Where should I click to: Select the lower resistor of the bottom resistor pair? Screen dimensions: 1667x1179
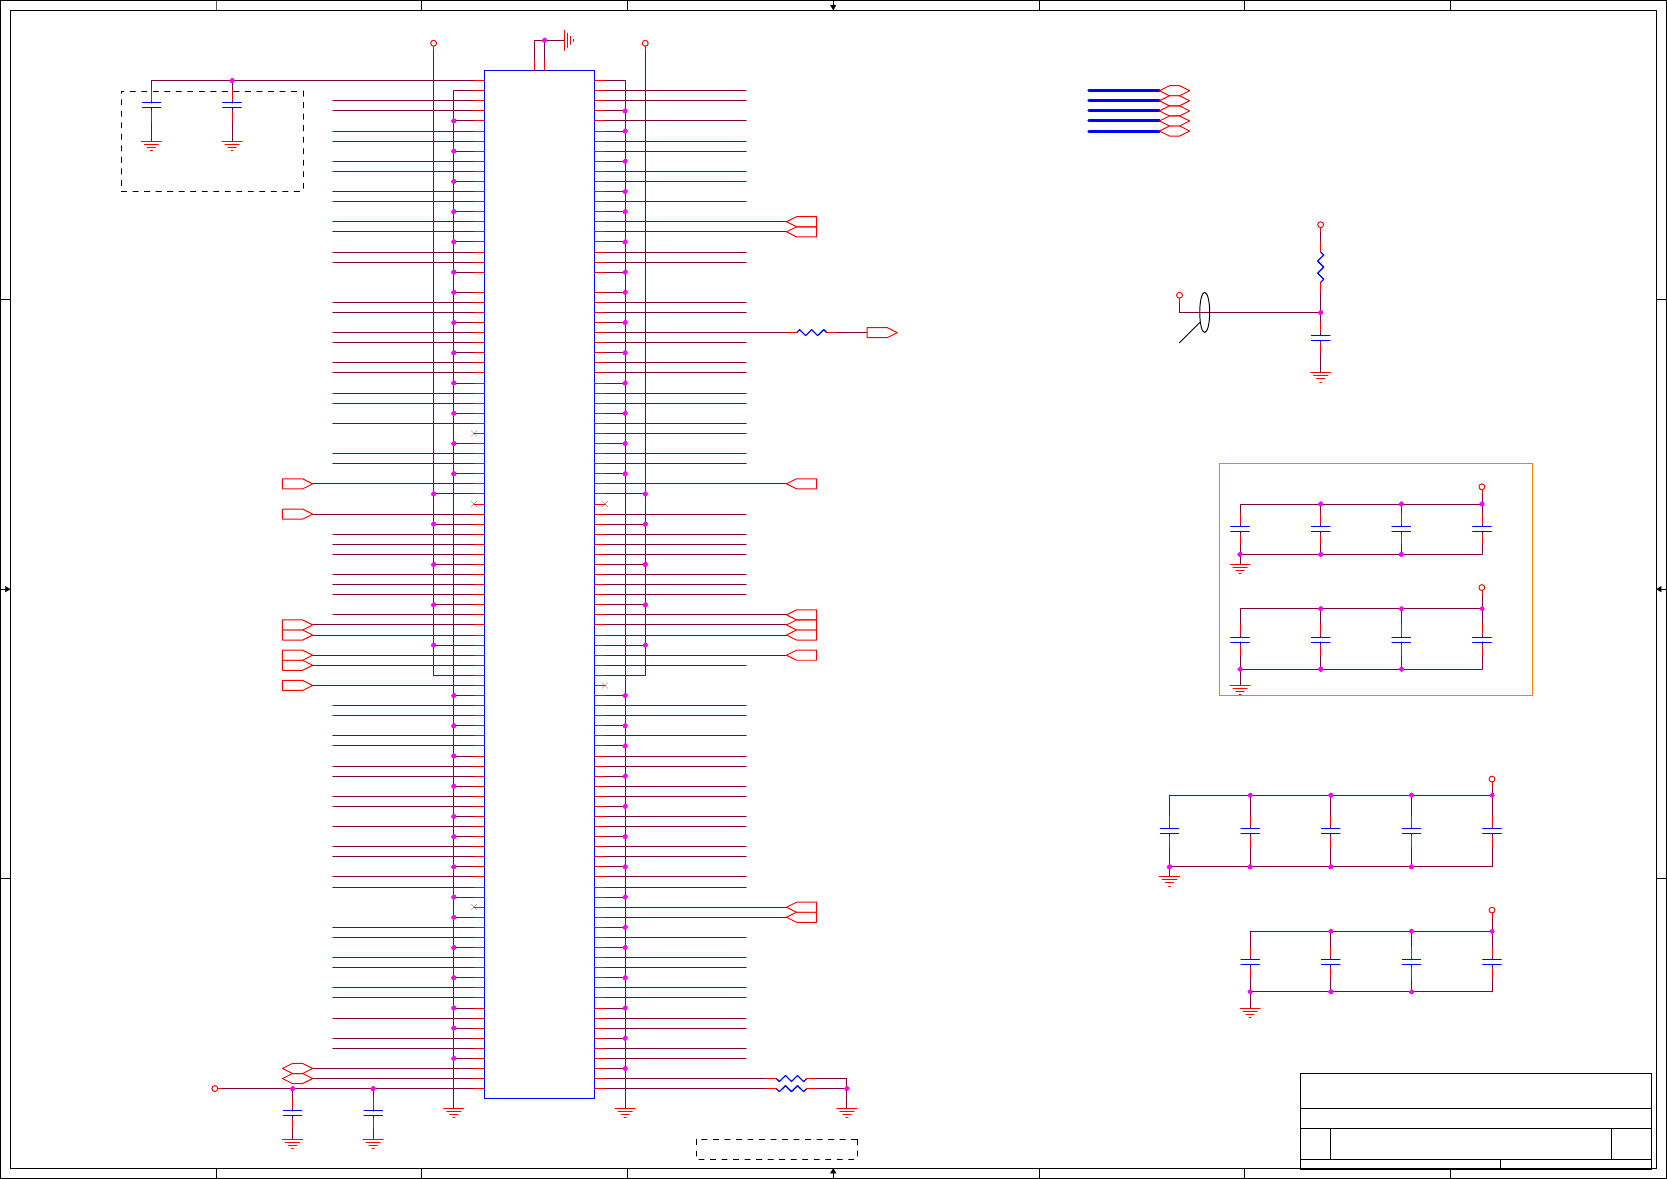(x=791, y=1088)
